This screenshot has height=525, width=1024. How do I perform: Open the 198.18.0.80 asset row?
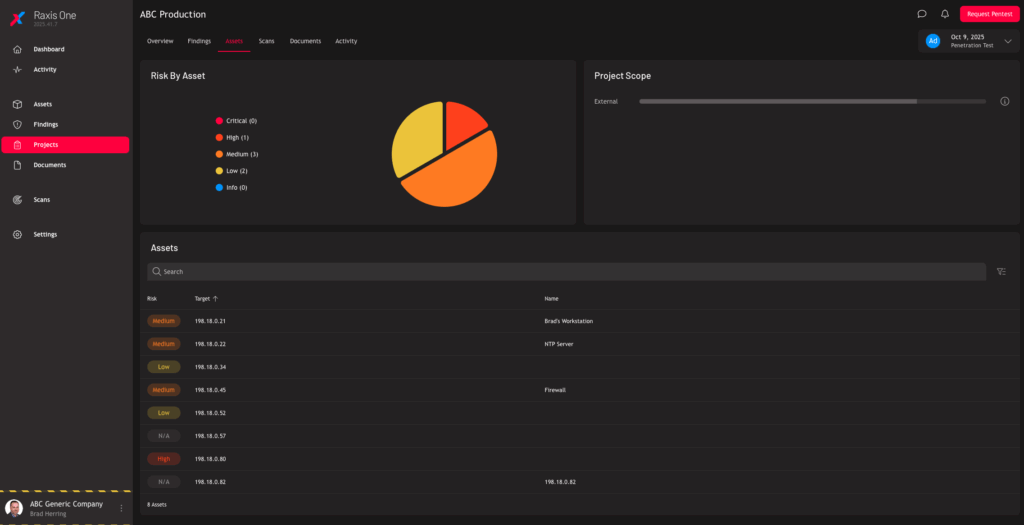(x=210, y=459)
